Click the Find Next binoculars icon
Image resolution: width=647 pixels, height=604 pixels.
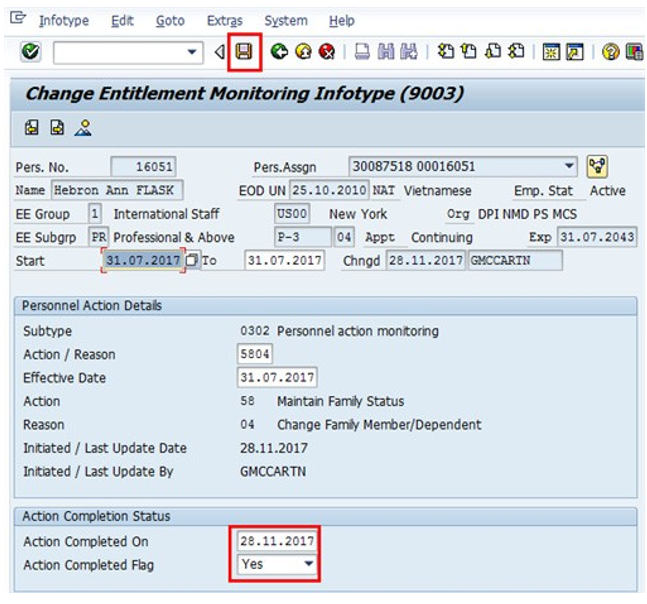(x=409, y=52)
